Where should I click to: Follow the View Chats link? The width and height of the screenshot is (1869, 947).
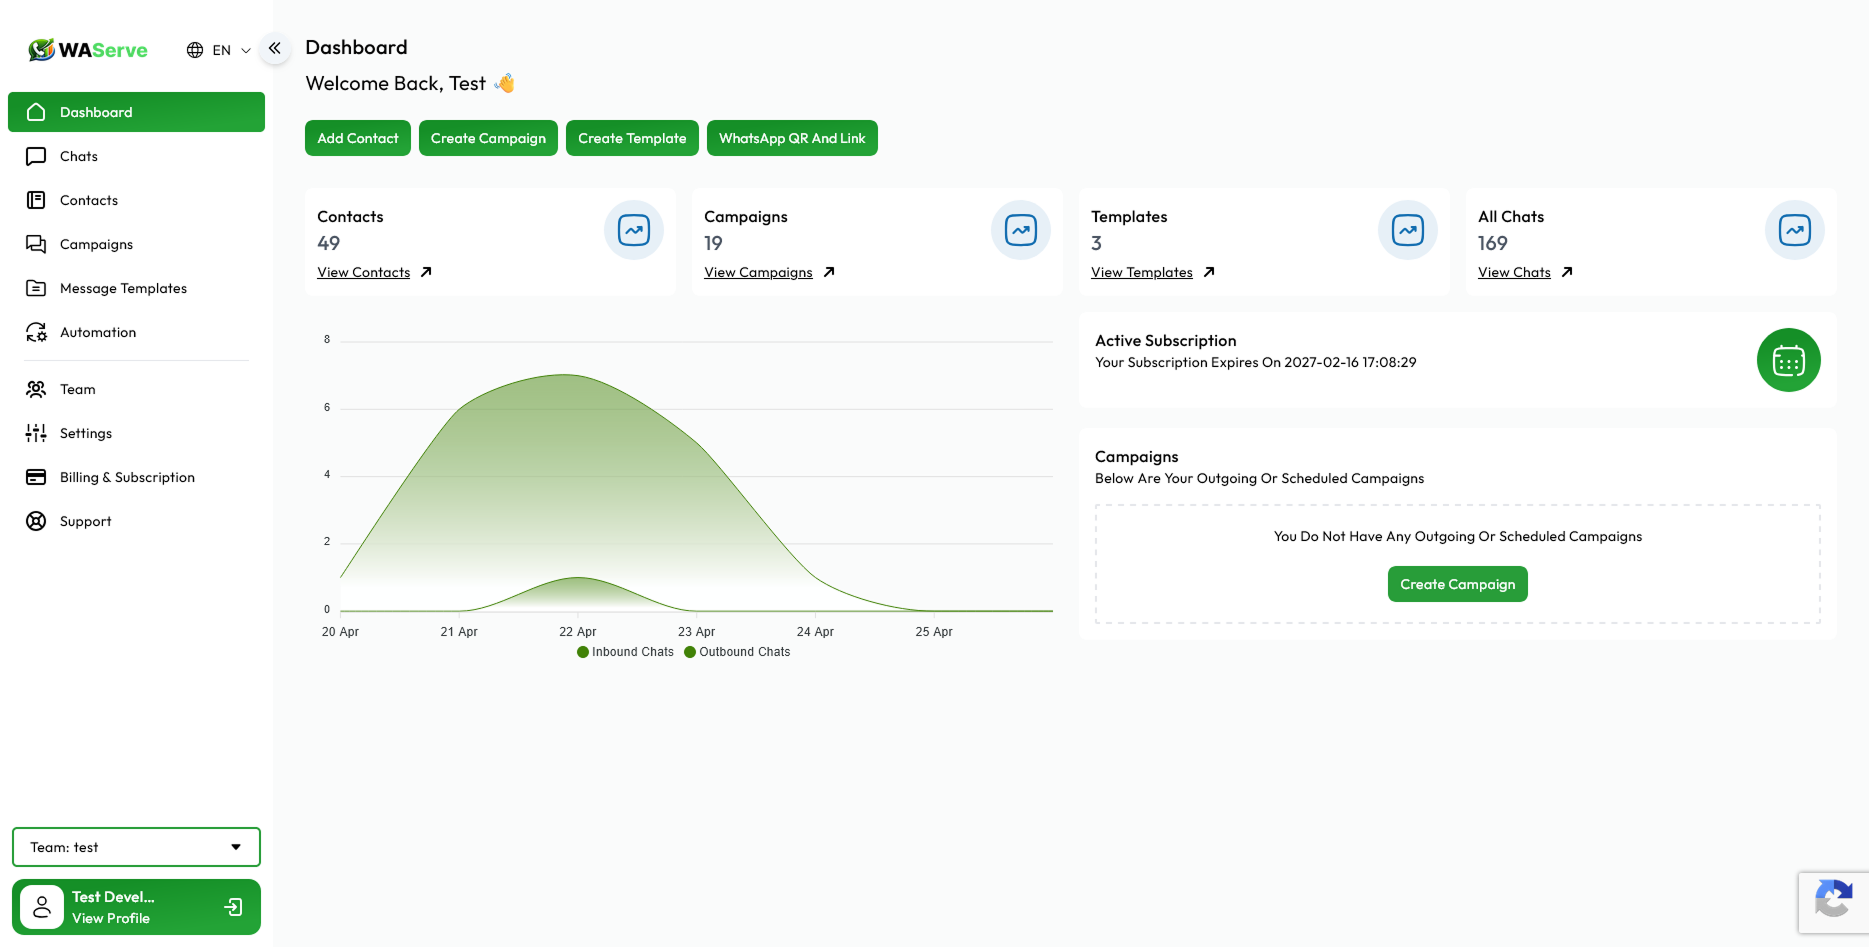[x=1514, y=272]
